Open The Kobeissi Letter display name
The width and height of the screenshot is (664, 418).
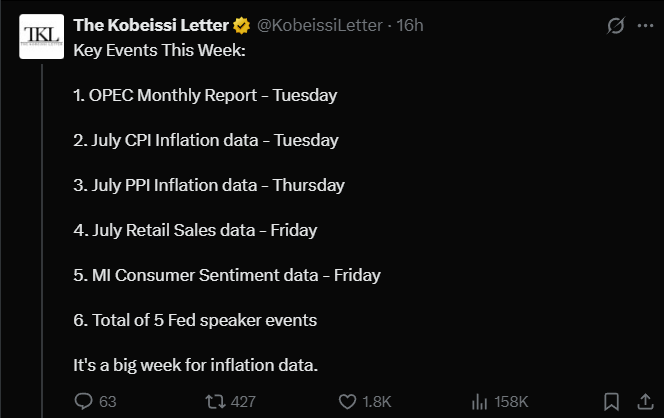point(151,25)
